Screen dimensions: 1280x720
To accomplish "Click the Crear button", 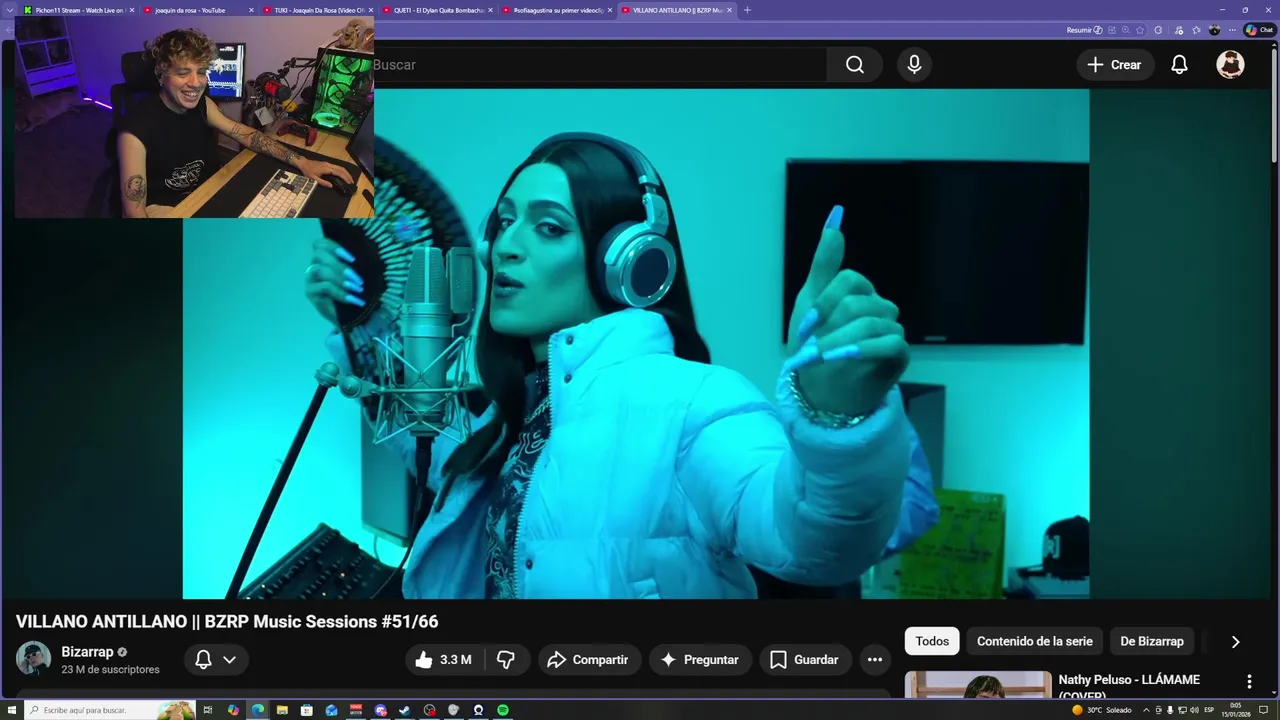I will [x=1115, y=65].
